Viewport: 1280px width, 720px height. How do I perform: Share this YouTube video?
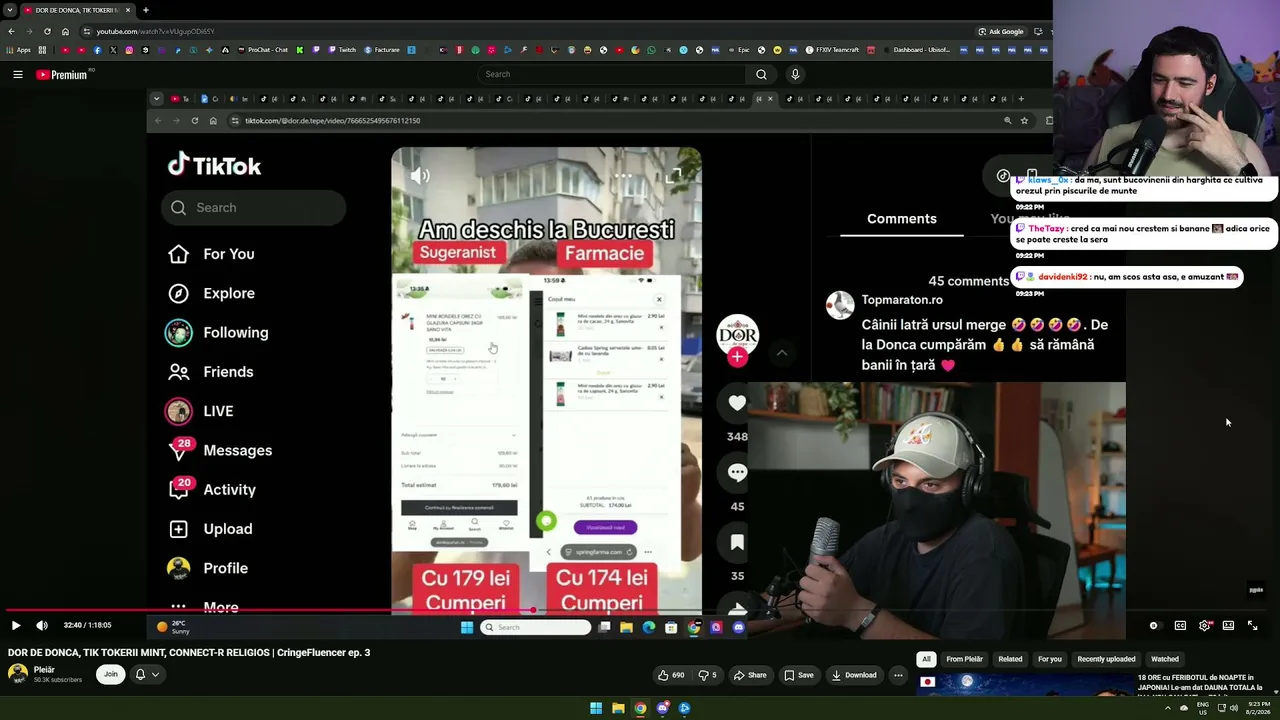click(x=750, y=675)
